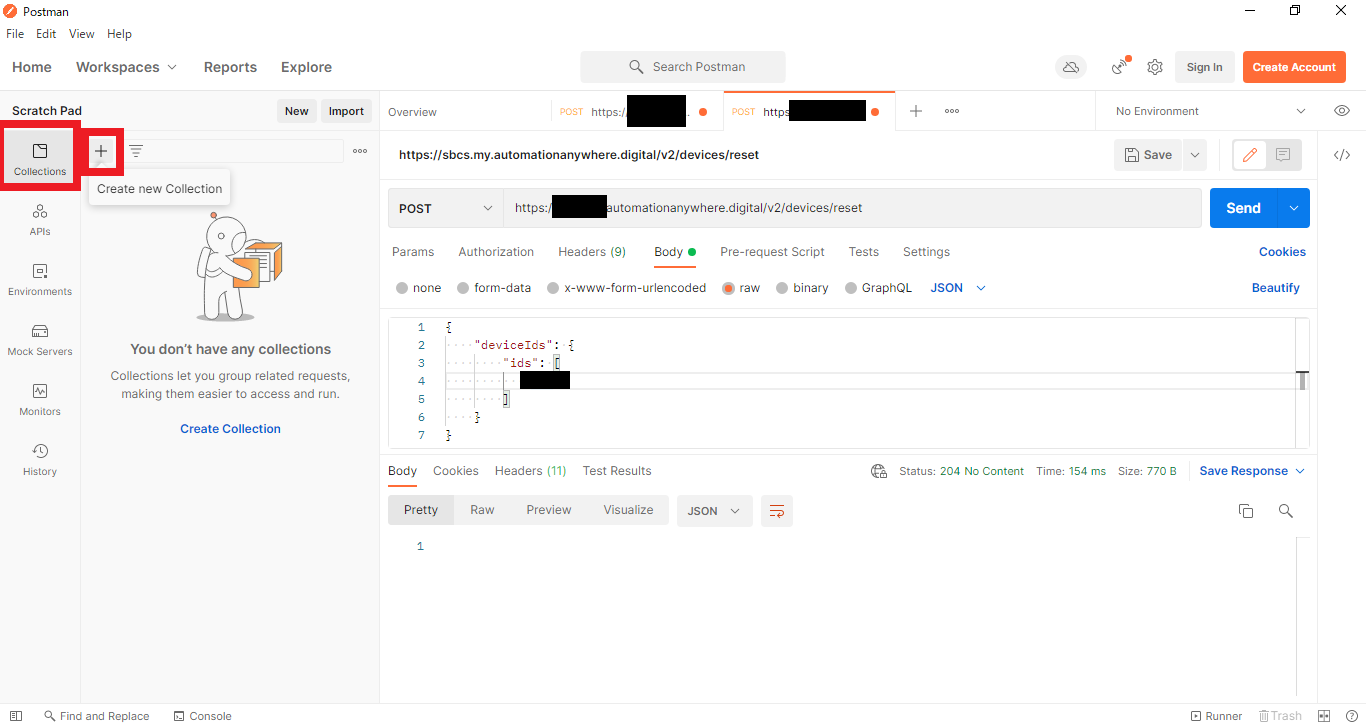1366x728 pixels.
Task: Open the comments mode icon
Action: (x=1283, y=155)
